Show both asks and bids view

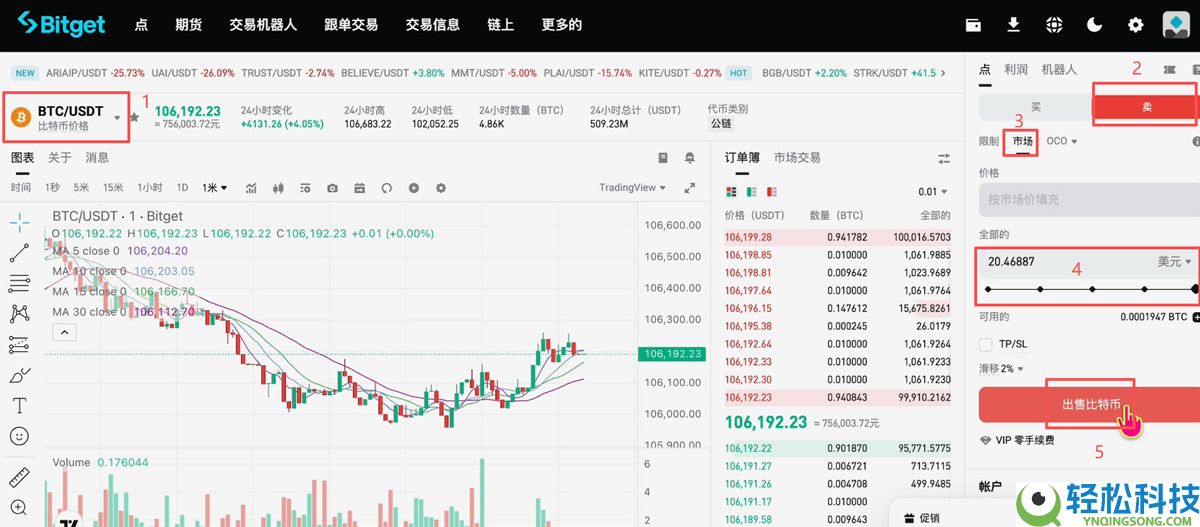[x=731, y=191]
